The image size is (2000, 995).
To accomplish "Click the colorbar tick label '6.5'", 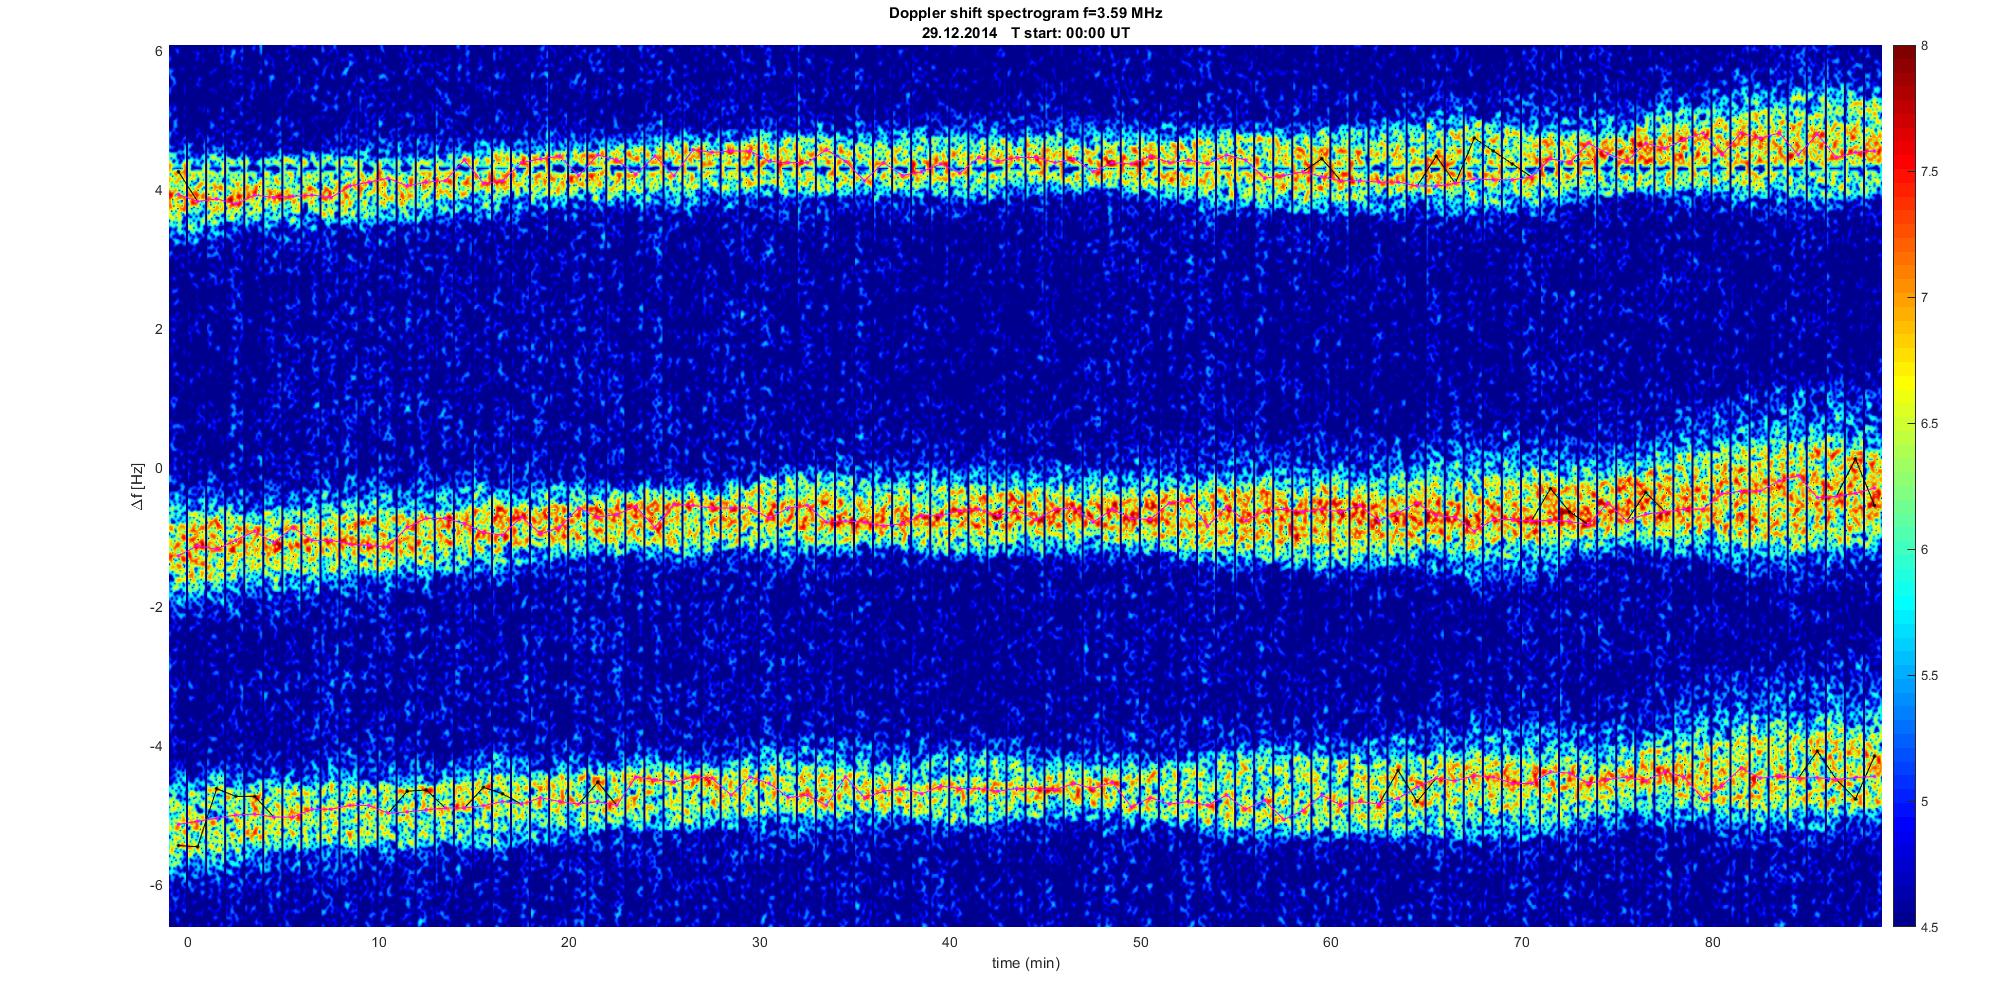I will tap(1930, 424).
